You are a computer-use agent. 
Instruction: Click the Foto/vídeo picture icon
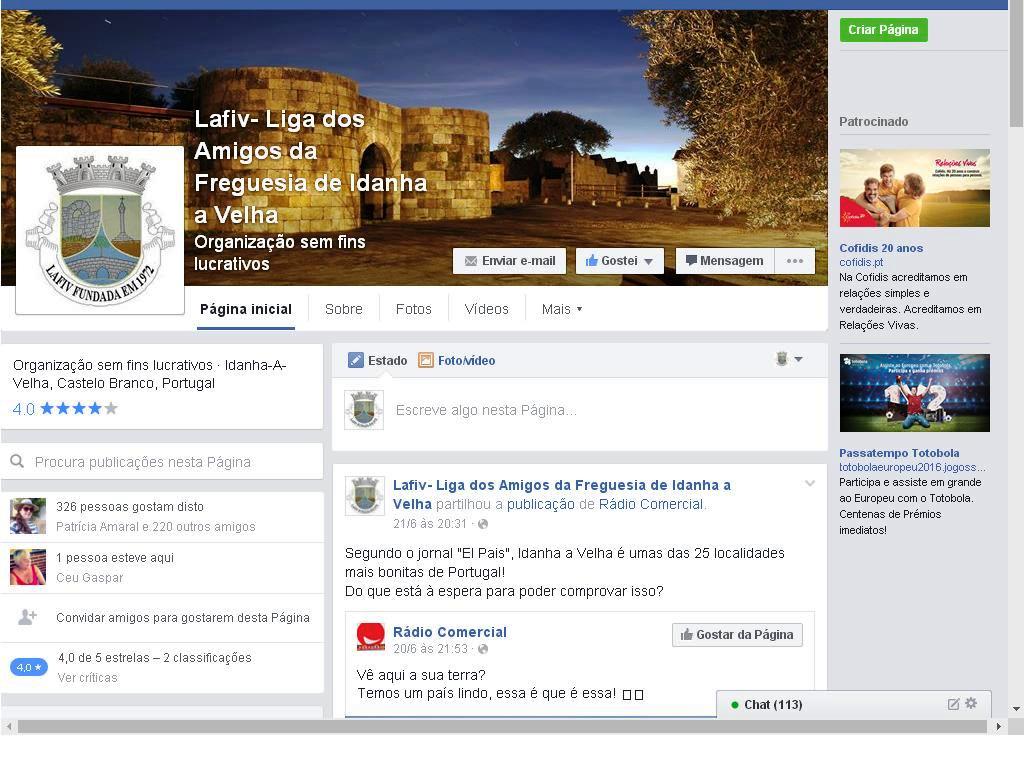426,360
